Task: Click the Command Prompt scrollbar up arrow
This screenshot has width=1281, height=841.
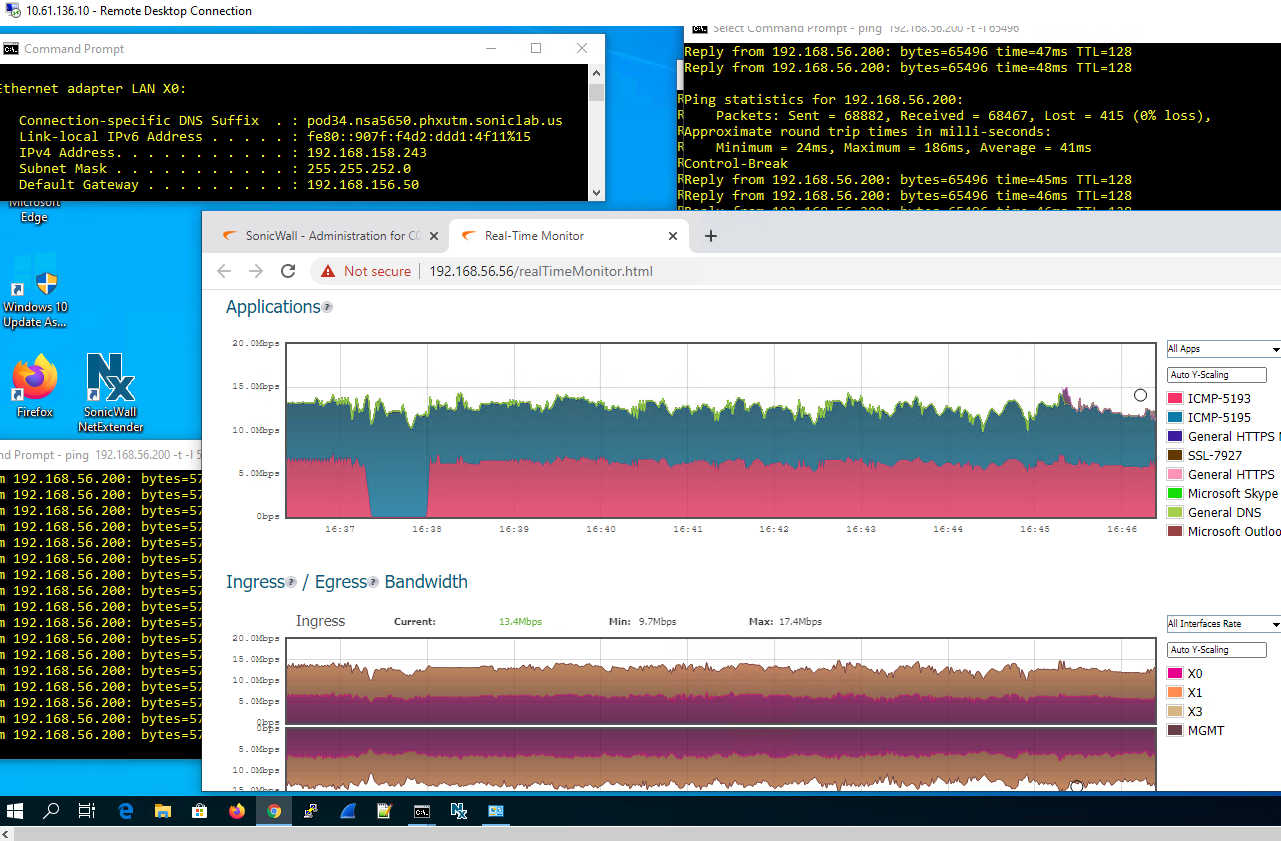Action: [596, 74]
